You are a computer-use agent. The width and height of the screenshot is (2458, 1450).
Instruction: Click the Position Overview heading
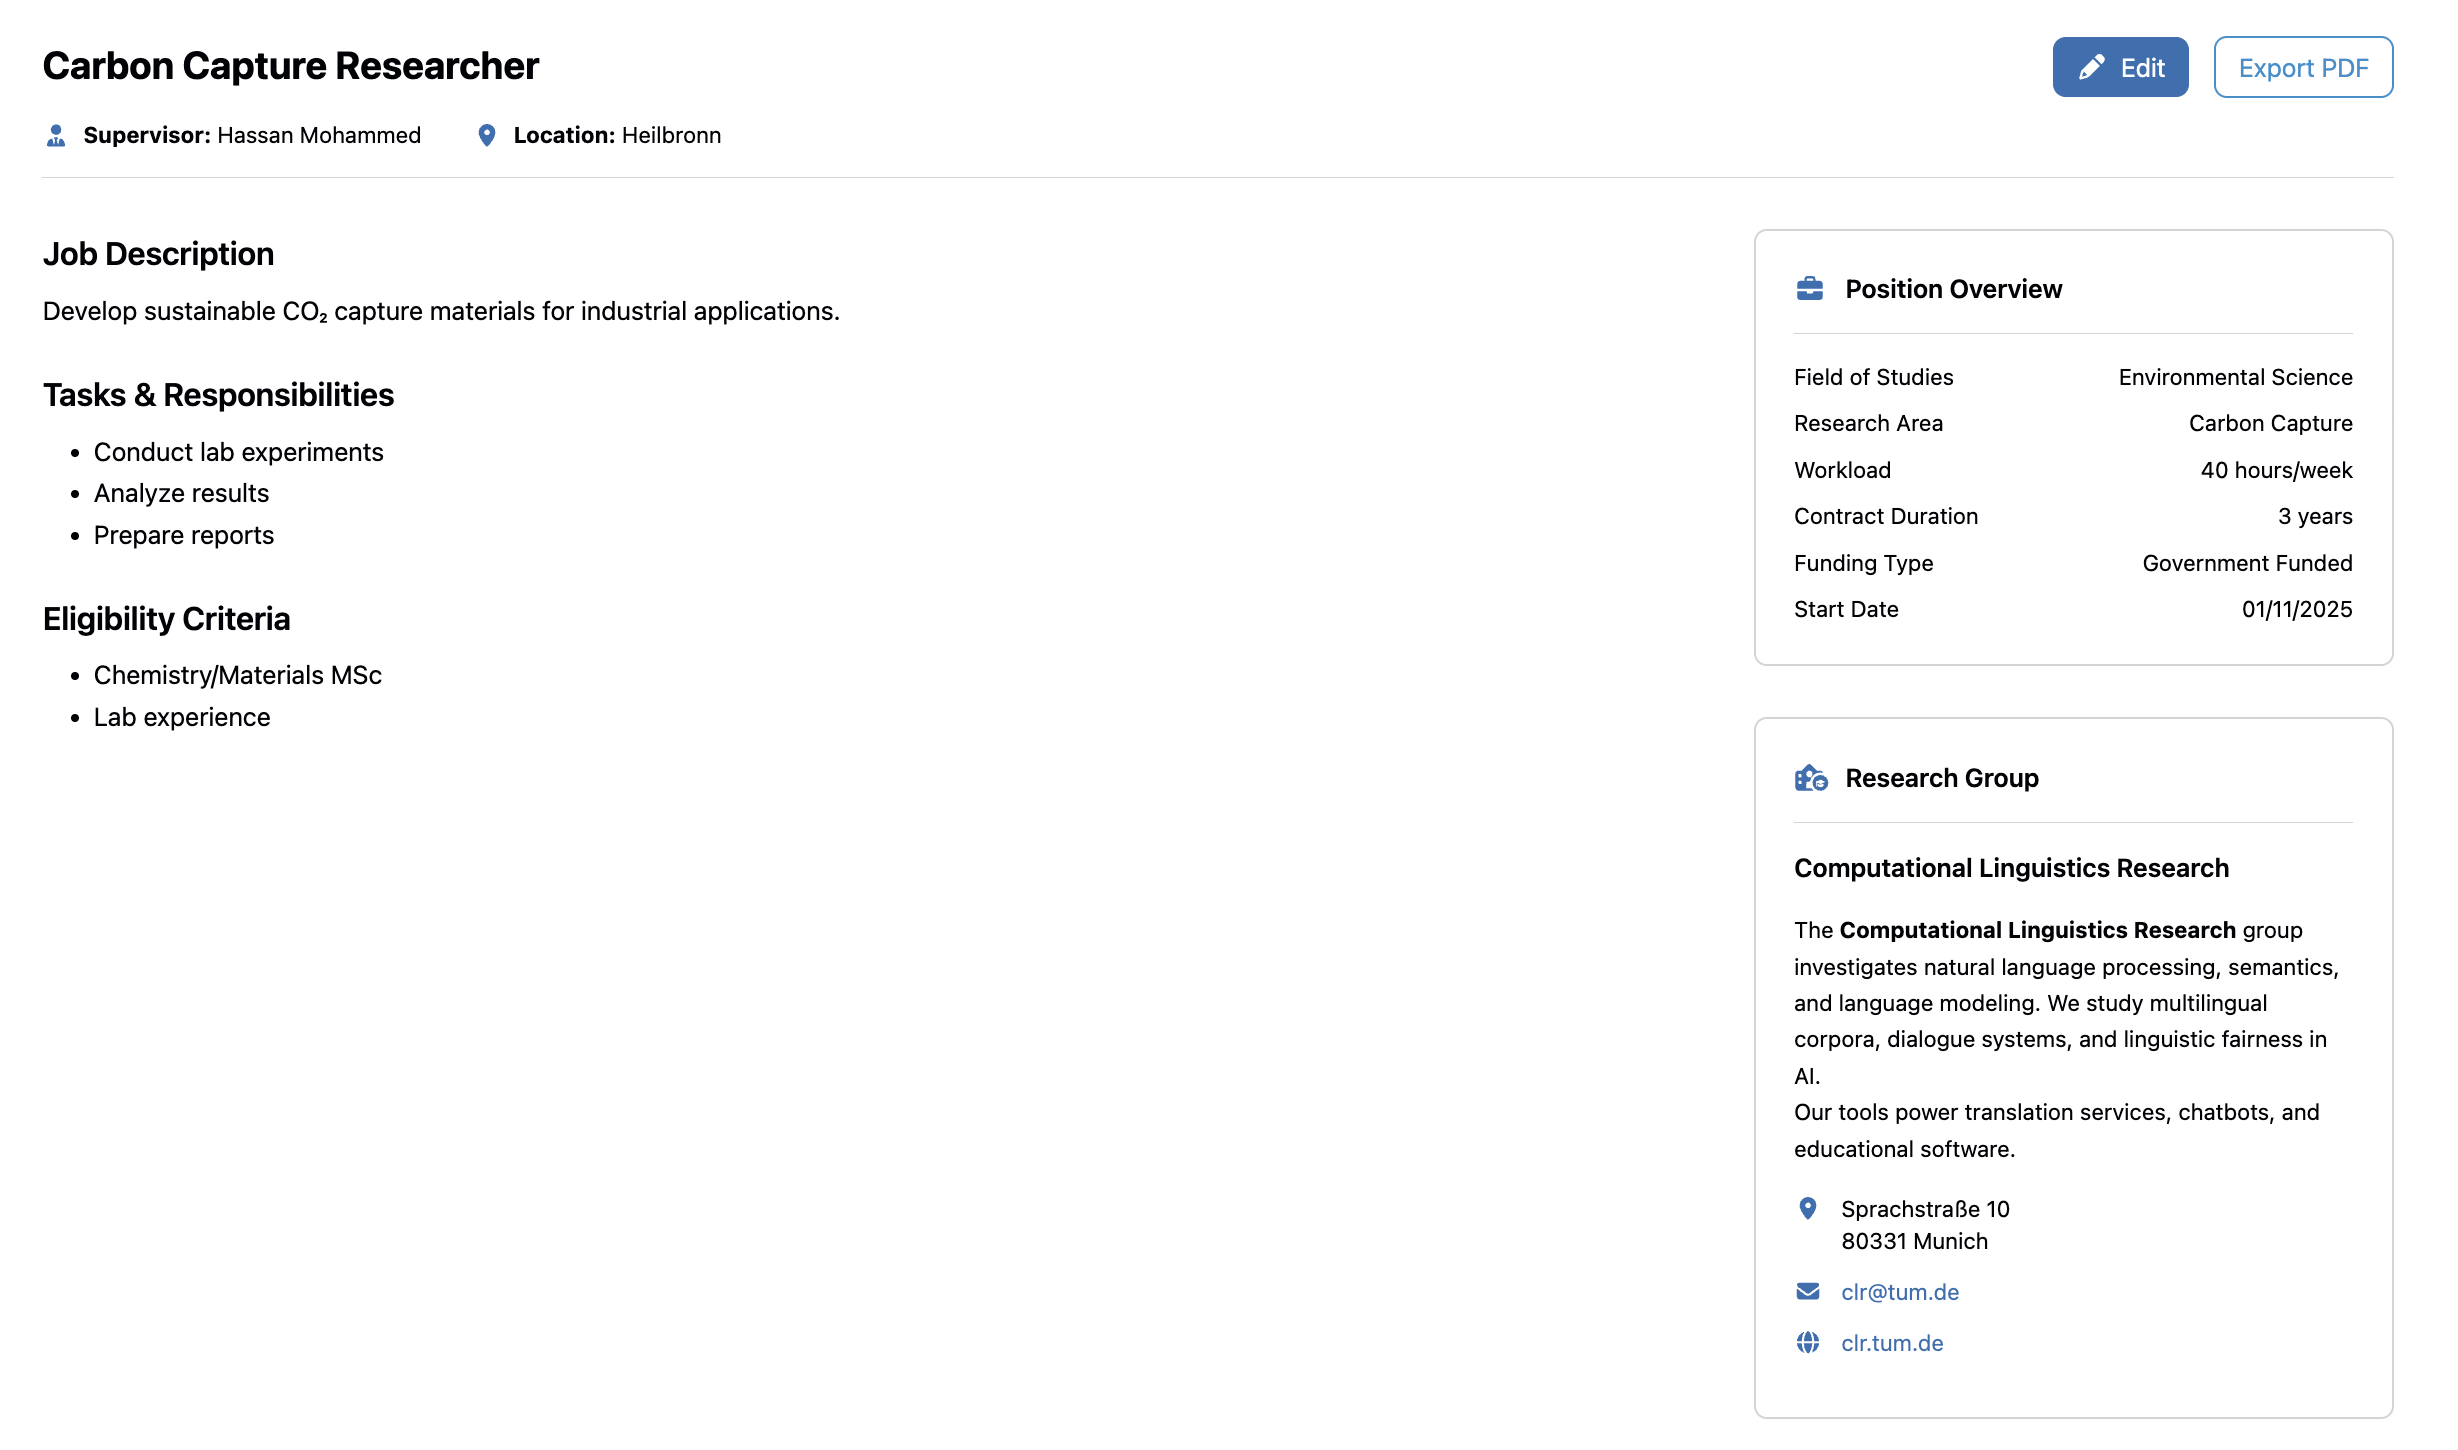[1952, 289]
